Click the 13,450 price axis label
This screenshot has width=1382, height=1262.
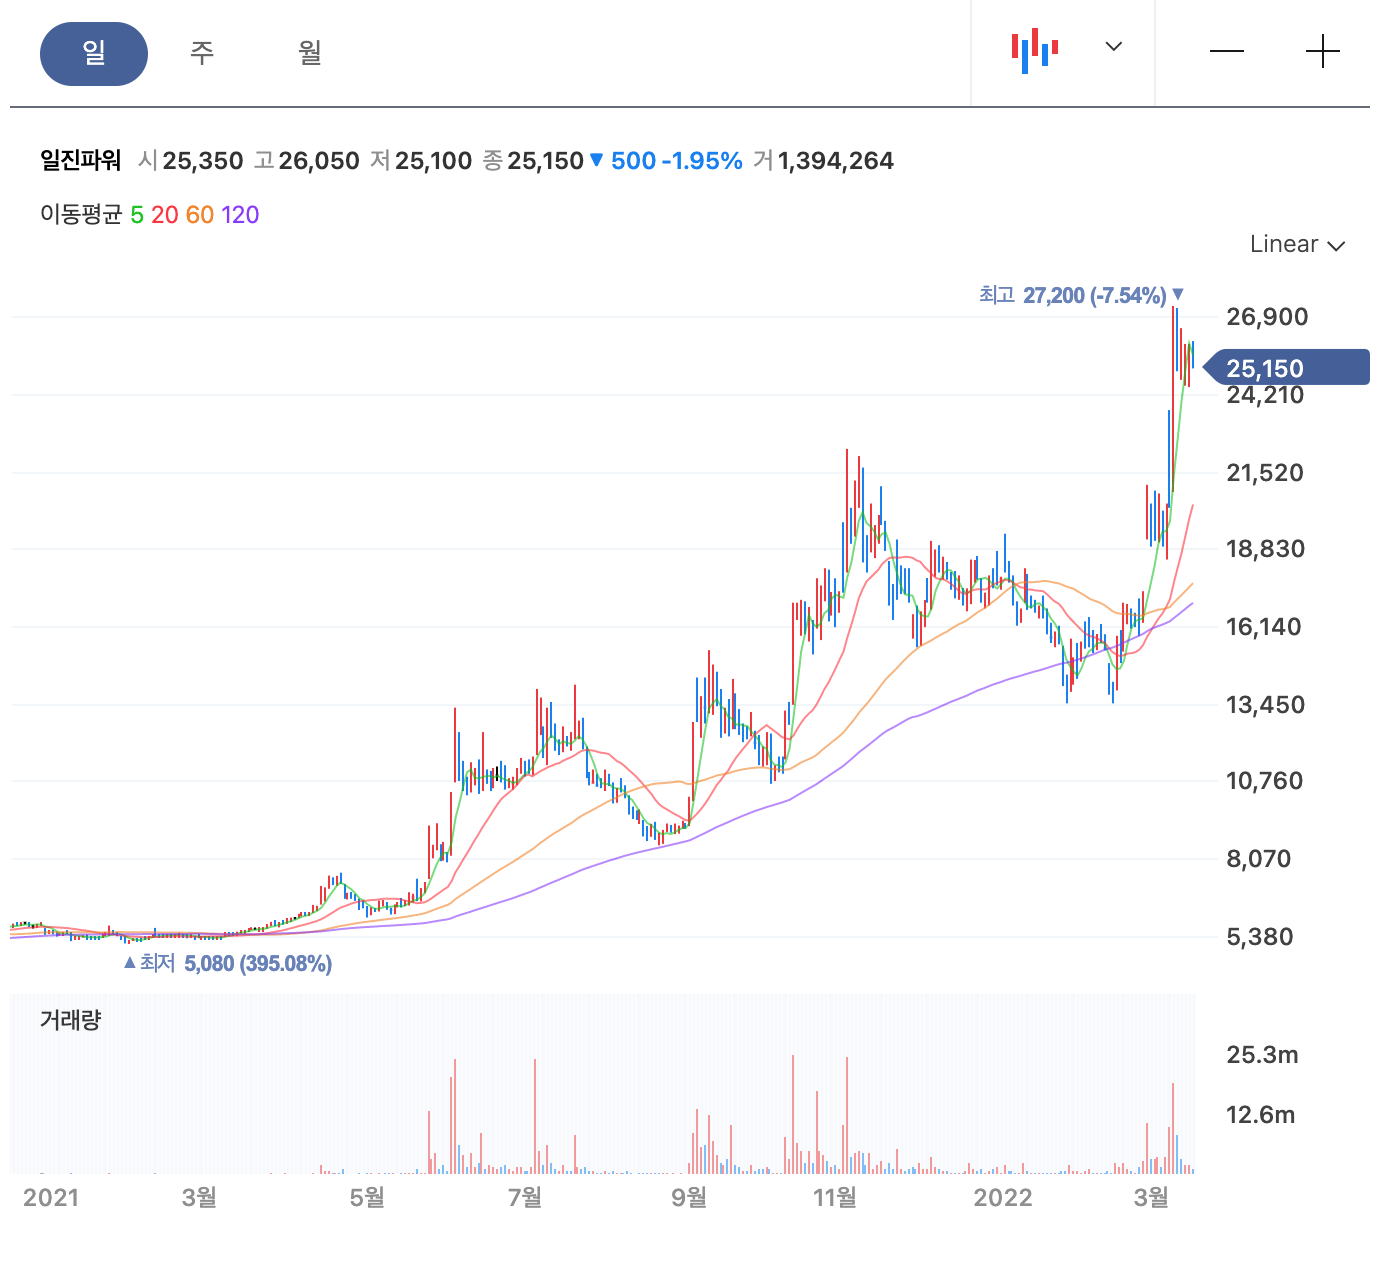click(x=1265, y=705)
